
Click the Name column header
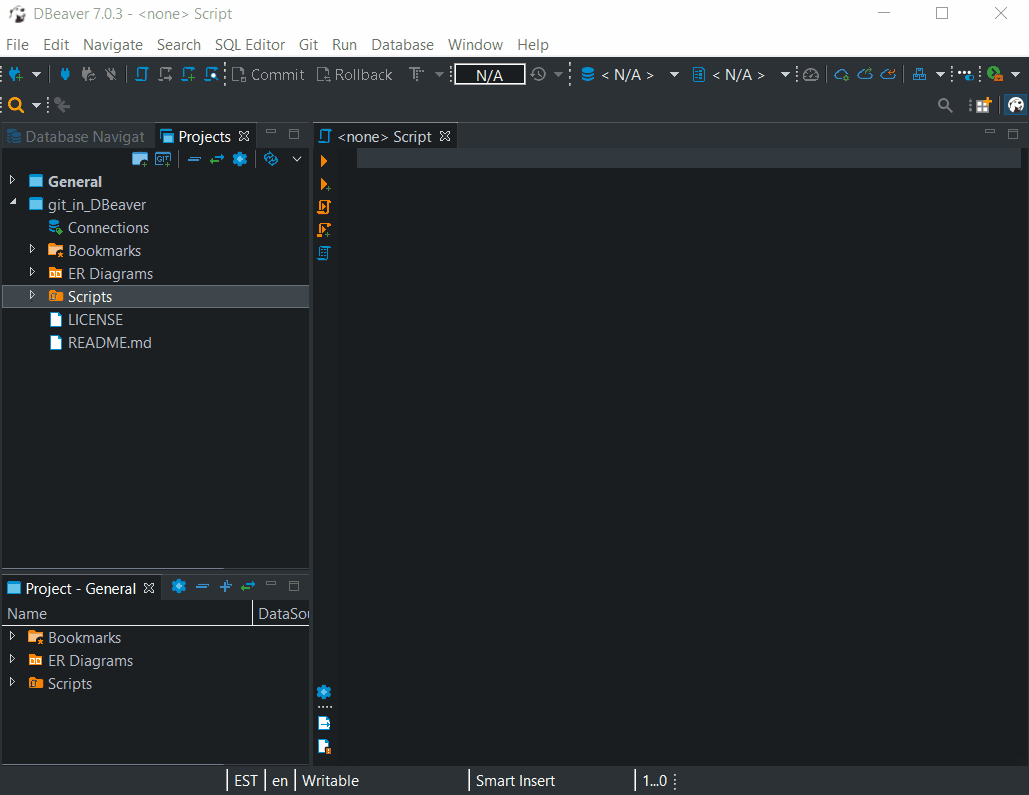pyautogui.click(x=127, y=614)
